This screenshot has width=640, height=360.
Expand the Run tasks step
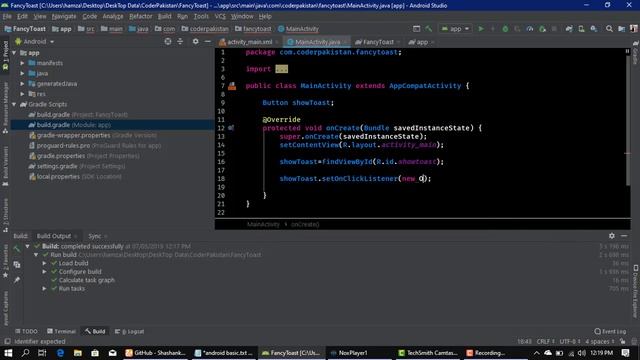(x=44, y=289)
